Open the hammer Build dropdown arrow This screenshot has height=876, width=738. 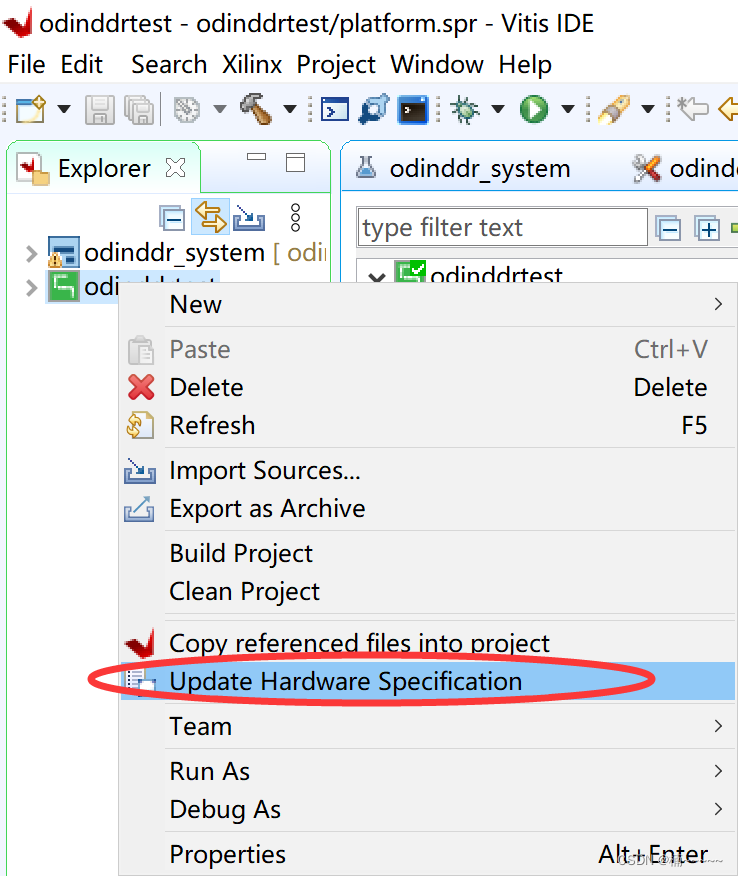pyautogui.click(x=290, y=109)
